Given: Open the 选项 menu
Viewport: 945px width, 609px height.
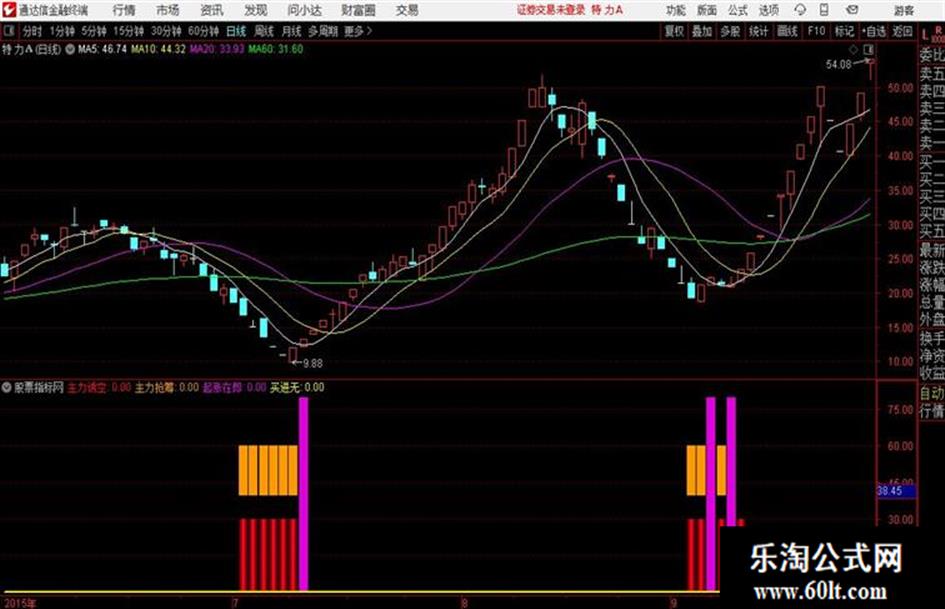Looking at the screenshot, I should click(x=768, y=10).
